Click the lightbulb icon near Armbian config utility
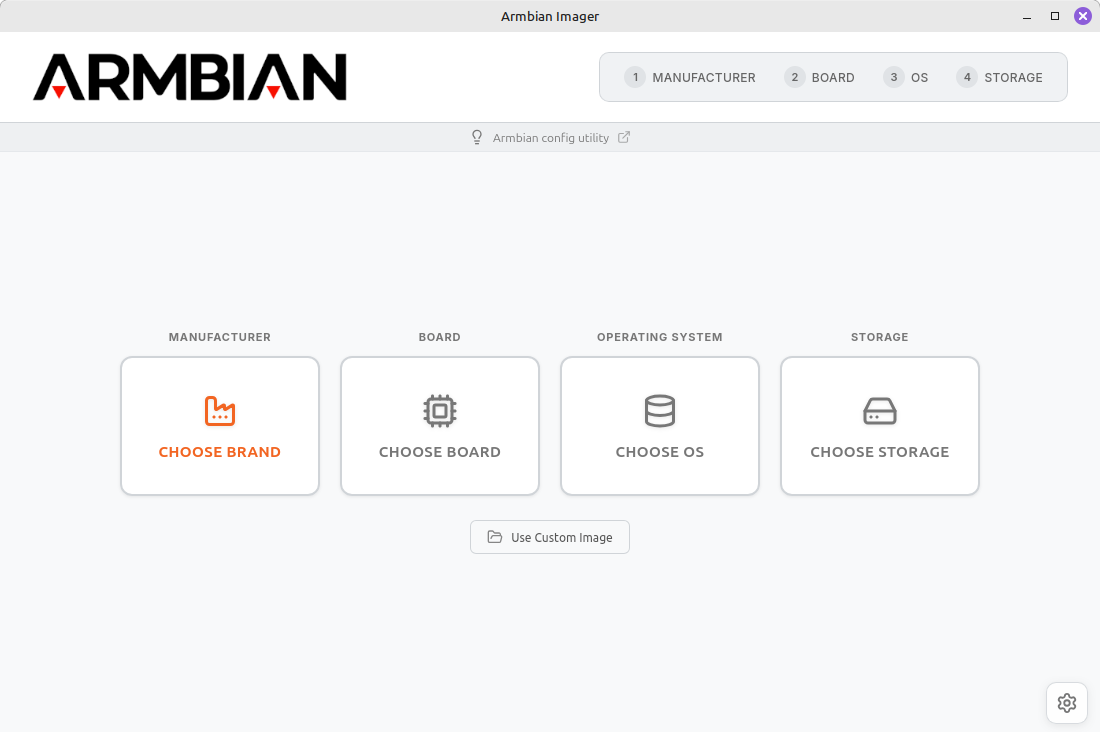The height and width of the screenshot is (732, 1100). point(477,137)
